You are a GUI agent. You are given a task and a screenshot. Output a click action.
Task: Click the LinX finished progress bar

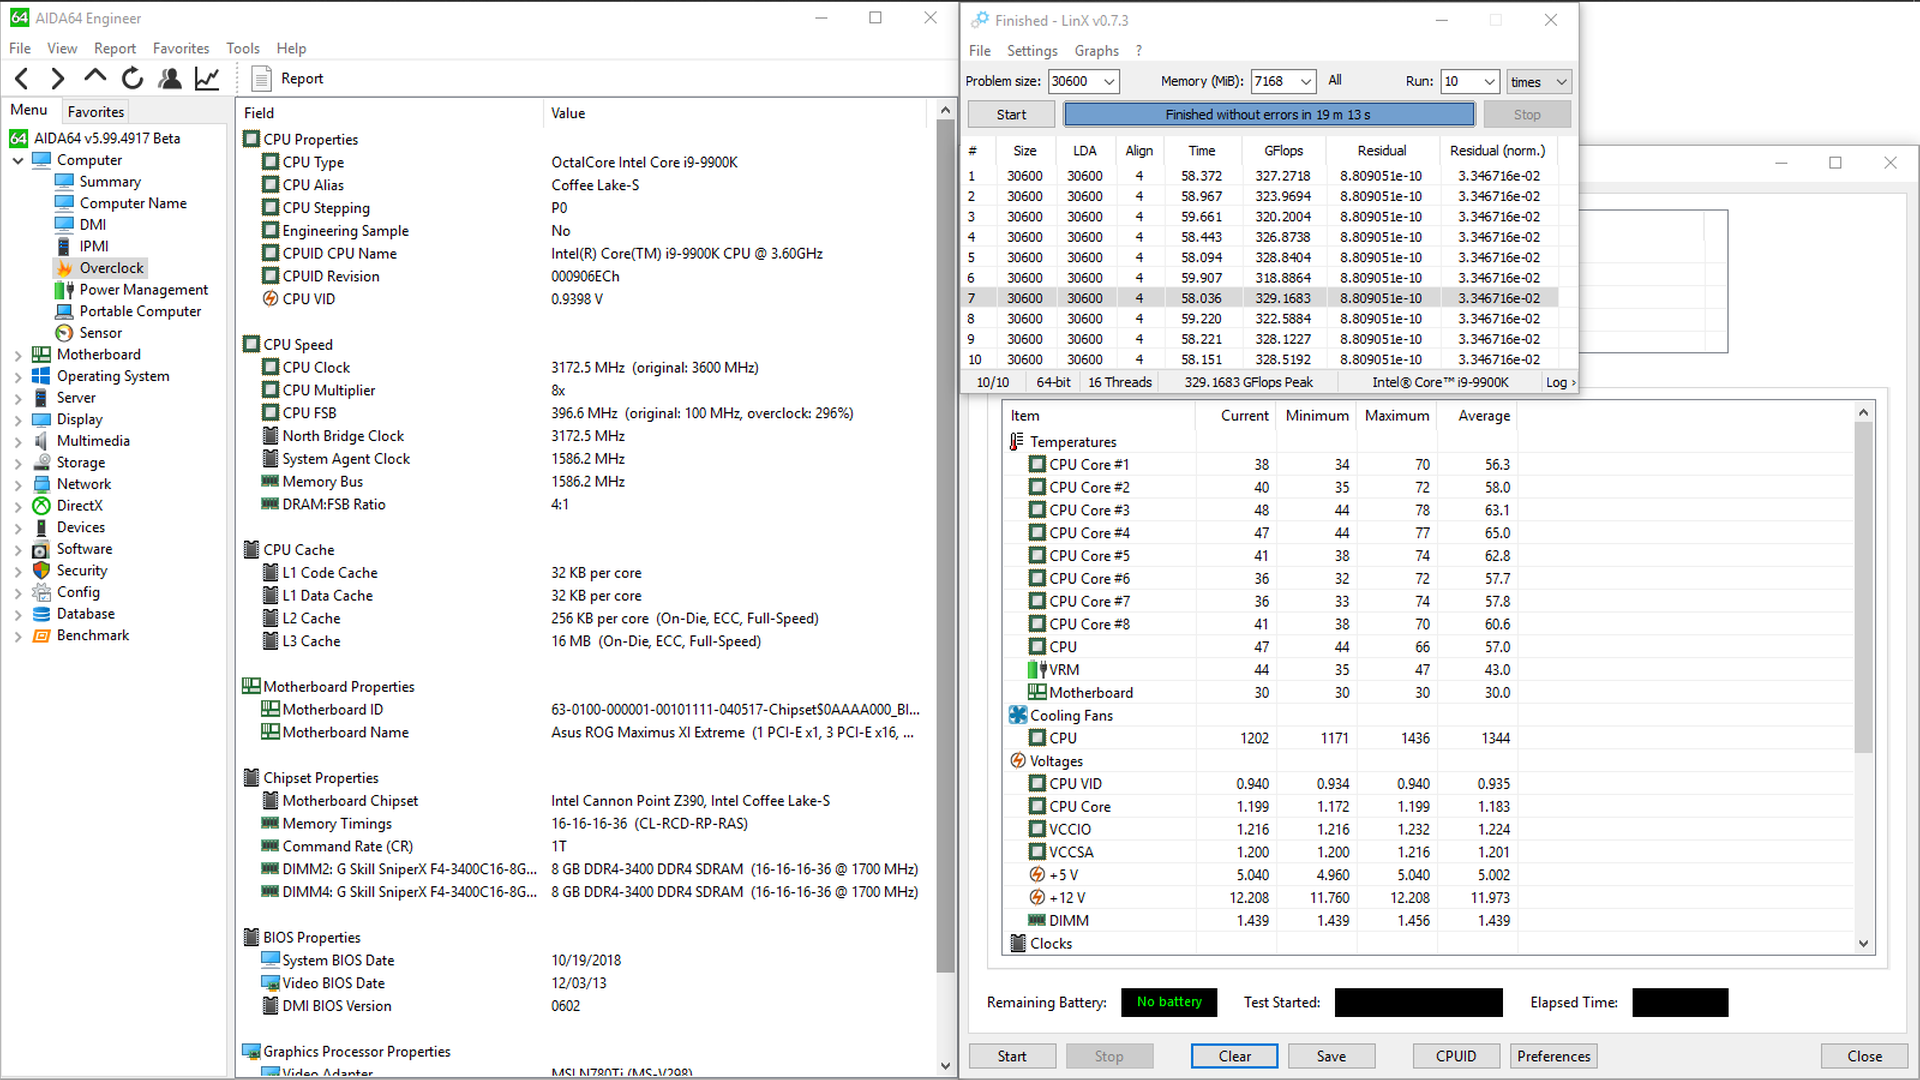point(1268,114)
